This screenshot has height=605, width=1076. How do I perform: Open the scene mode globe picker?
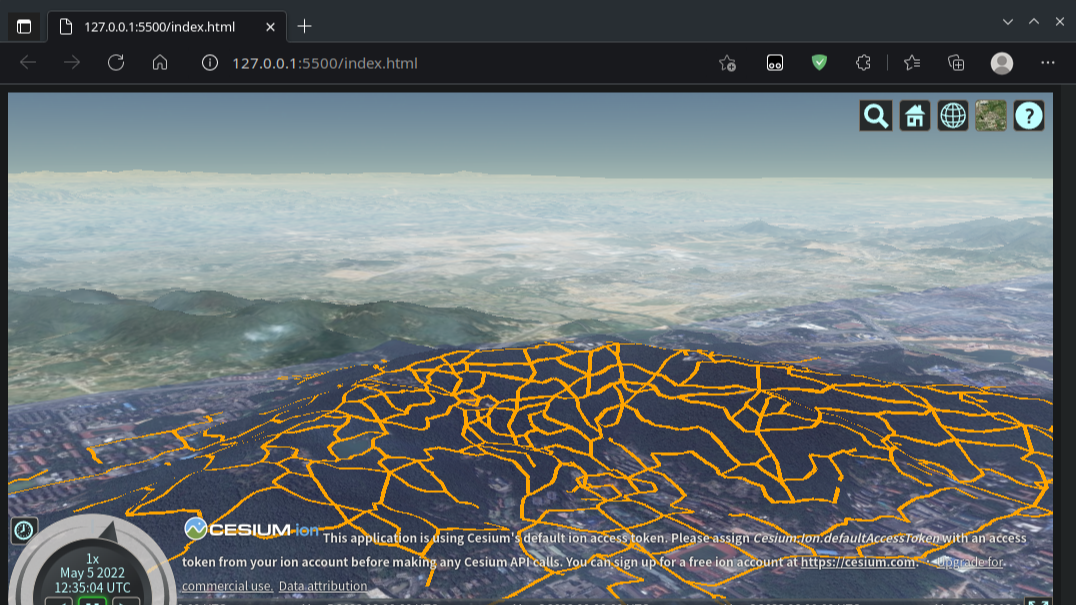(952, 116)
